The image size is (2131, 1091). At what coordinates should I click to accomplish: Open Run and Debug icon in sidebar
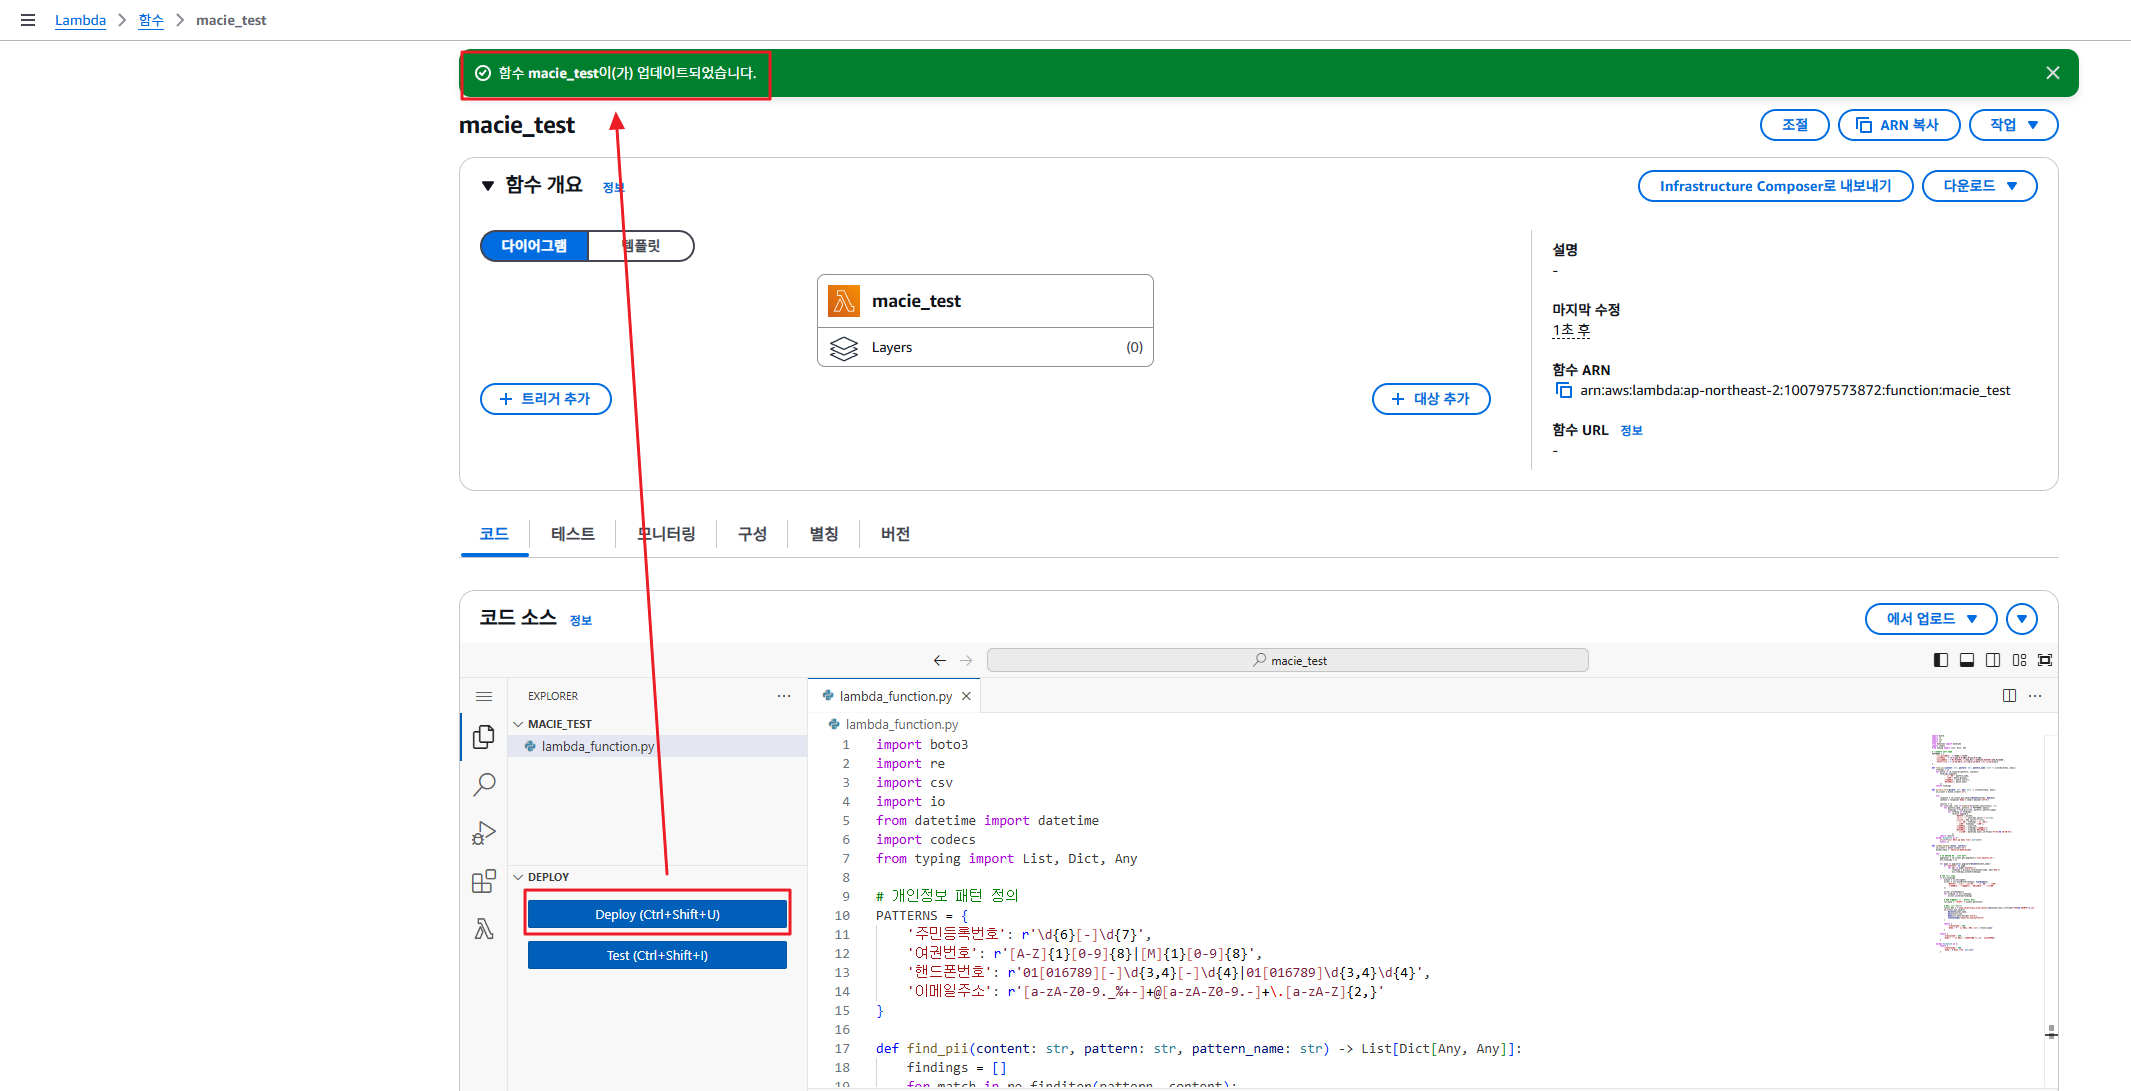(x=484, y=833)
